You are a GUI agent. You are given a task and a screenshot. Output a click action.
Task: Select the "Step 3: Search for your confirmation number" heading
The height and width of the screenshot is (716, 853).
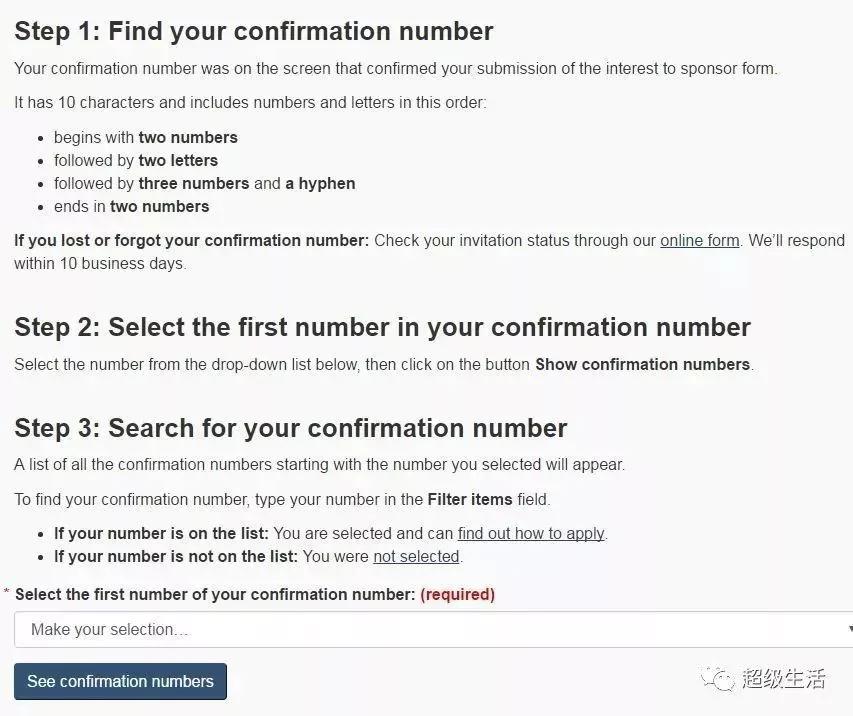click(290, 428)
